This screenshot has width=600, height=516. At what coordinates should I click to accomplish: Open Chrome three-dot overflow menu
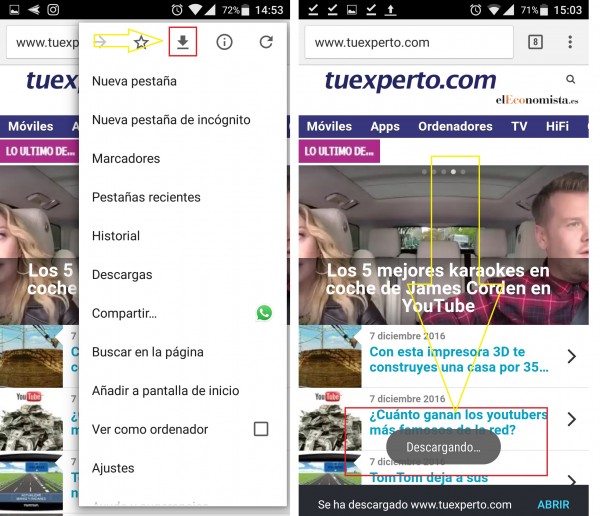(570, 42)
